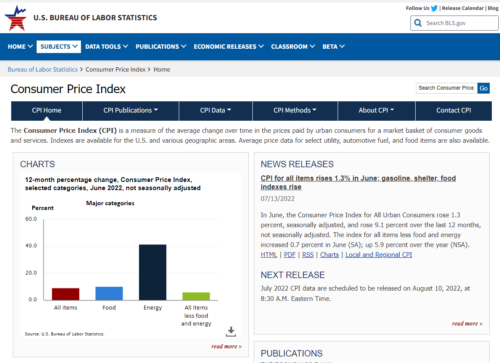The width and height of the screenshot is (500, 363).
Task: Click the 07/13/2022 release date
Action: tap(277, 199)
